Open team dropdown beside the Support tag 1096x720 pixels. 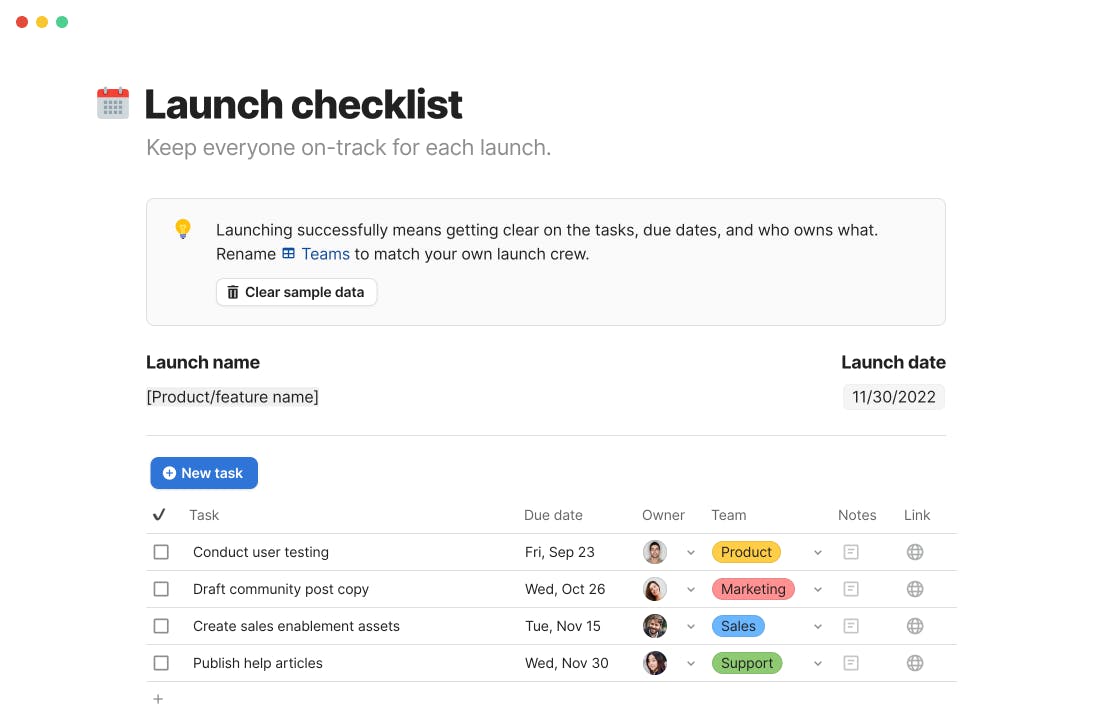pos(818,664)
